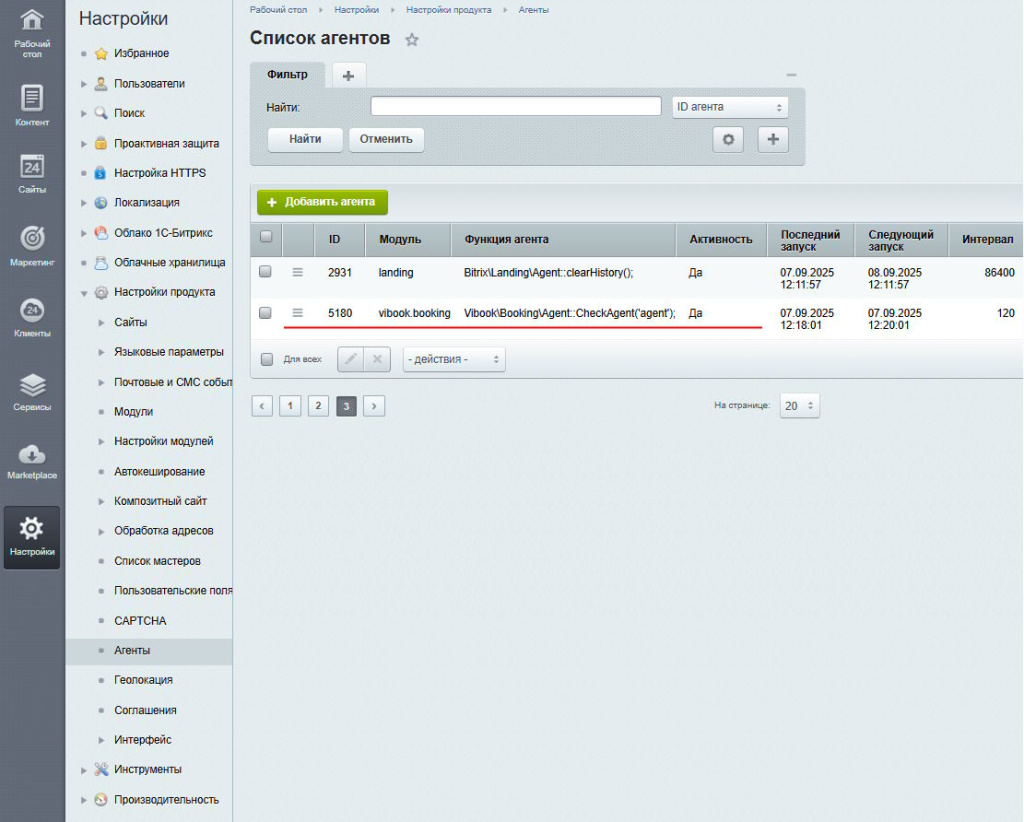The height and width of the screenshot is (822, 1024).
Task: Click into the Найти search field
Action: pyautogui.click(x=516, y=107)
